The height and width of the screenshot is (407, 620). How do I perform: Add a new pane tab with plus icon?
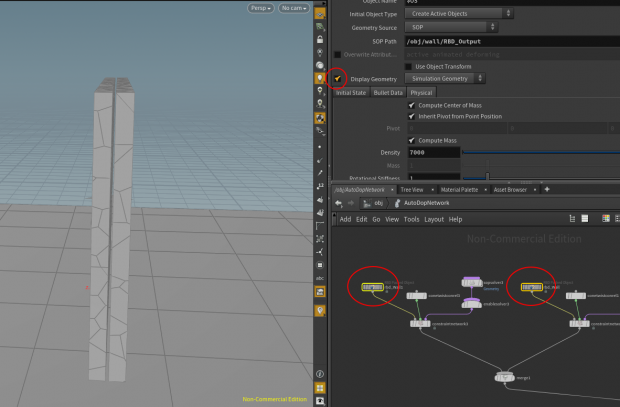pyautogui.click(x=547, y=189)
